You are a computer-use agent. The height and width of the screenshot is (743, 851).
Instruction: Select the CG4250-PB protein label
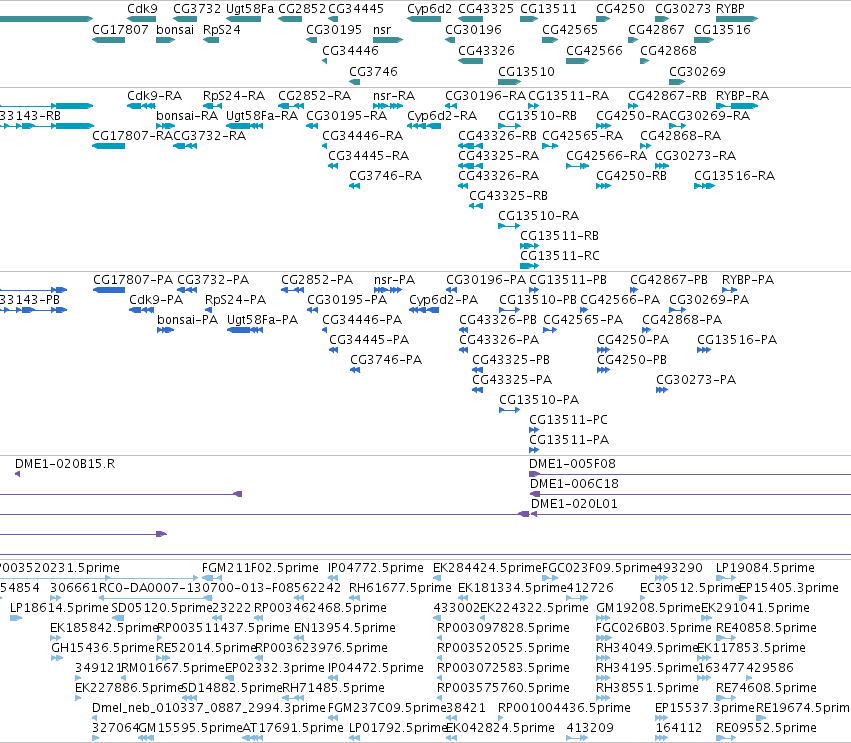click(632, 359)
